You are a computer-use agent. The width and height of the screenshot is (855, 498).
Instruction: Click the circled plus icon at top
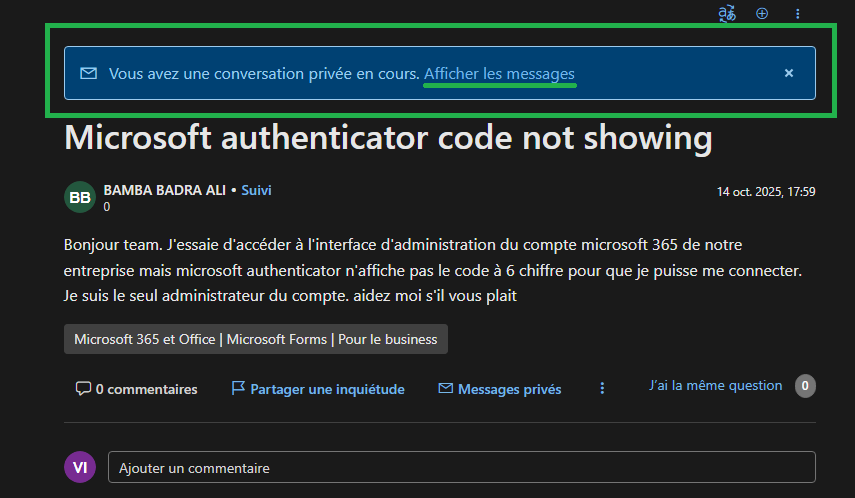(762, 14)
